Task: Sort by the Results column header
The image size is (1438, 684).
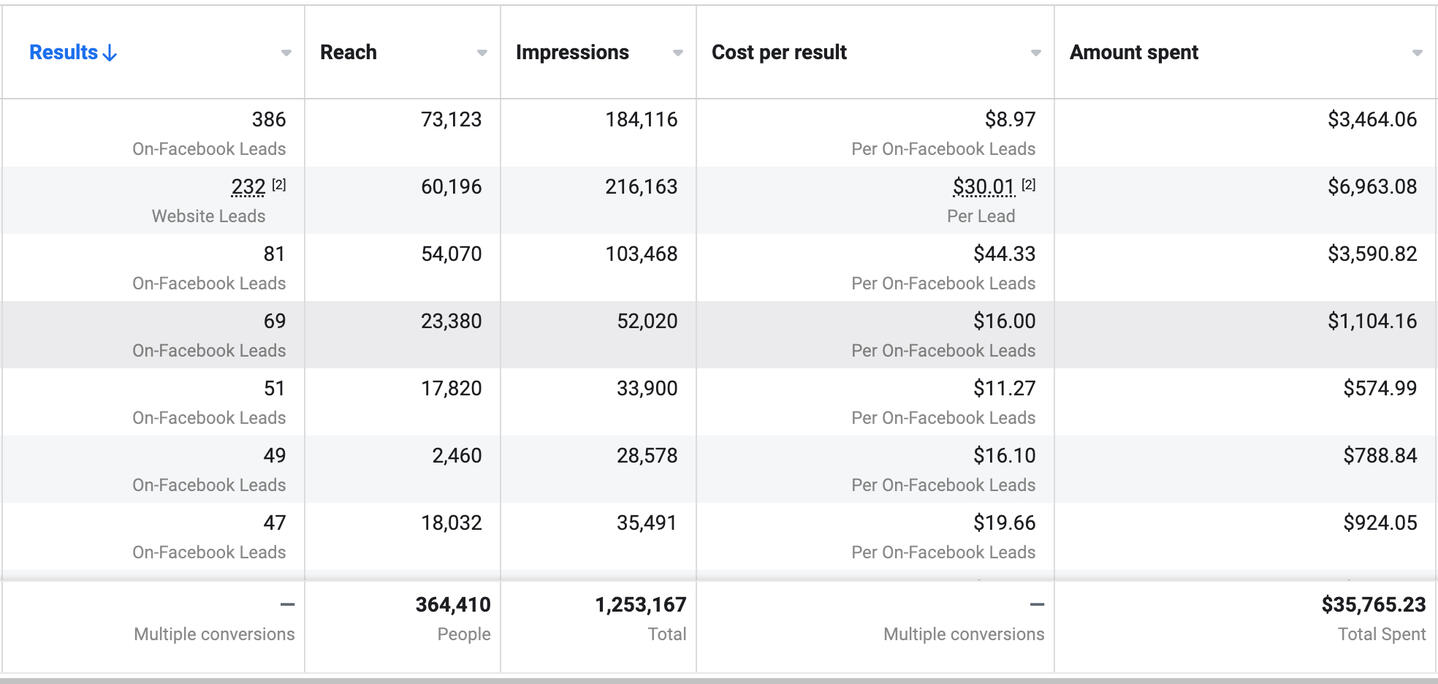Action: (x=63, y=53)
